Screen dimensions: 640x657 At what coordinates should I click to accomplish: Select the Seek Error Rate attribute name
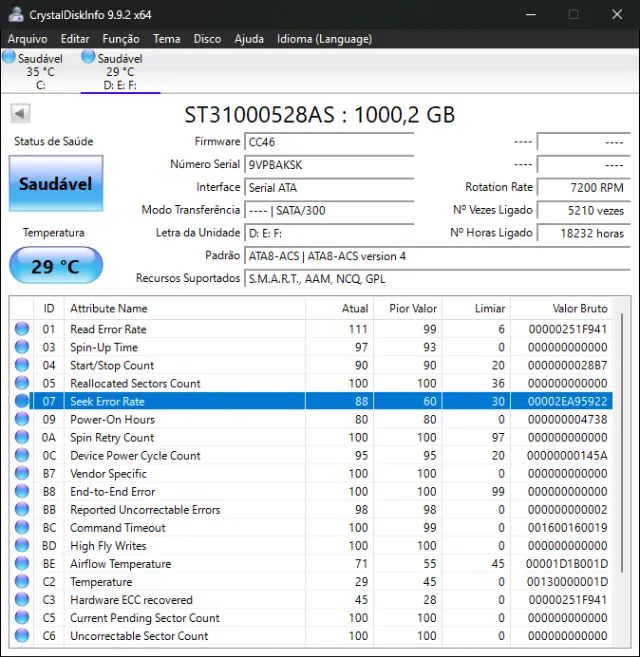click(x=107, y=401)
